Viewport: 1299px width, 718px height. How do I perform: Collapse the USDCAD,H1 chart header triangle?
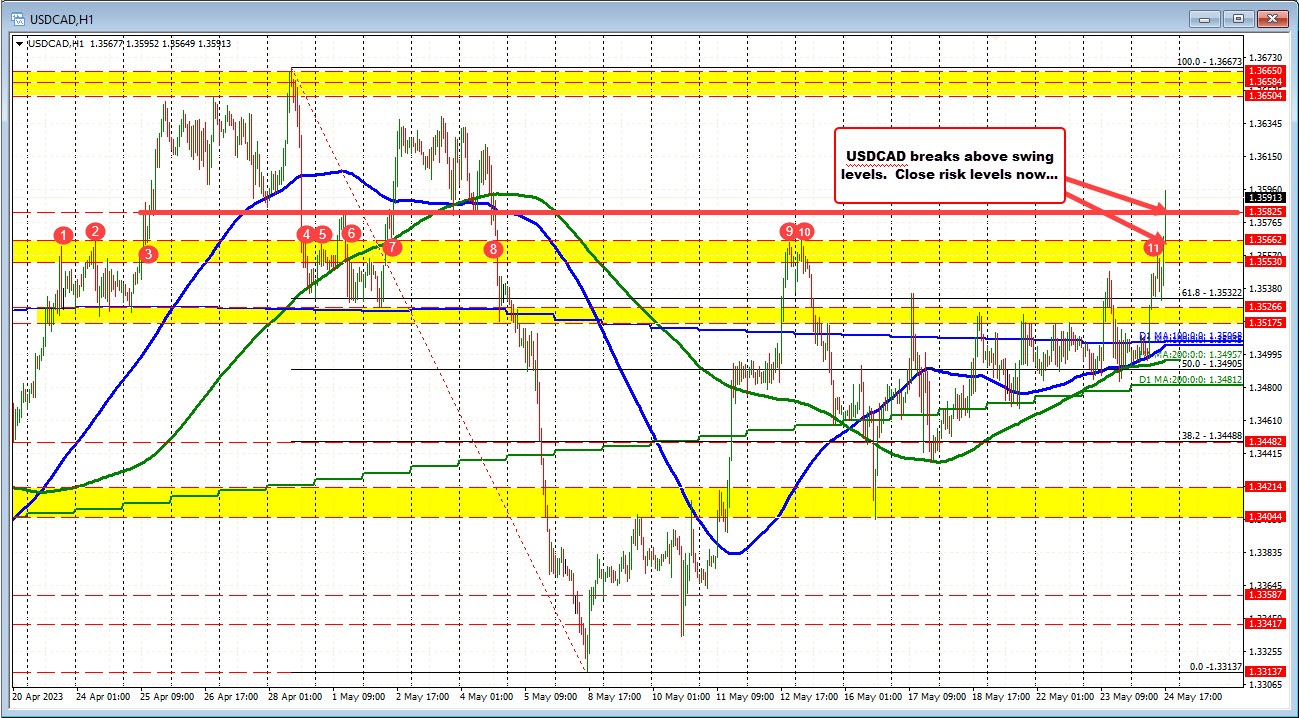[x=19, y=43]
